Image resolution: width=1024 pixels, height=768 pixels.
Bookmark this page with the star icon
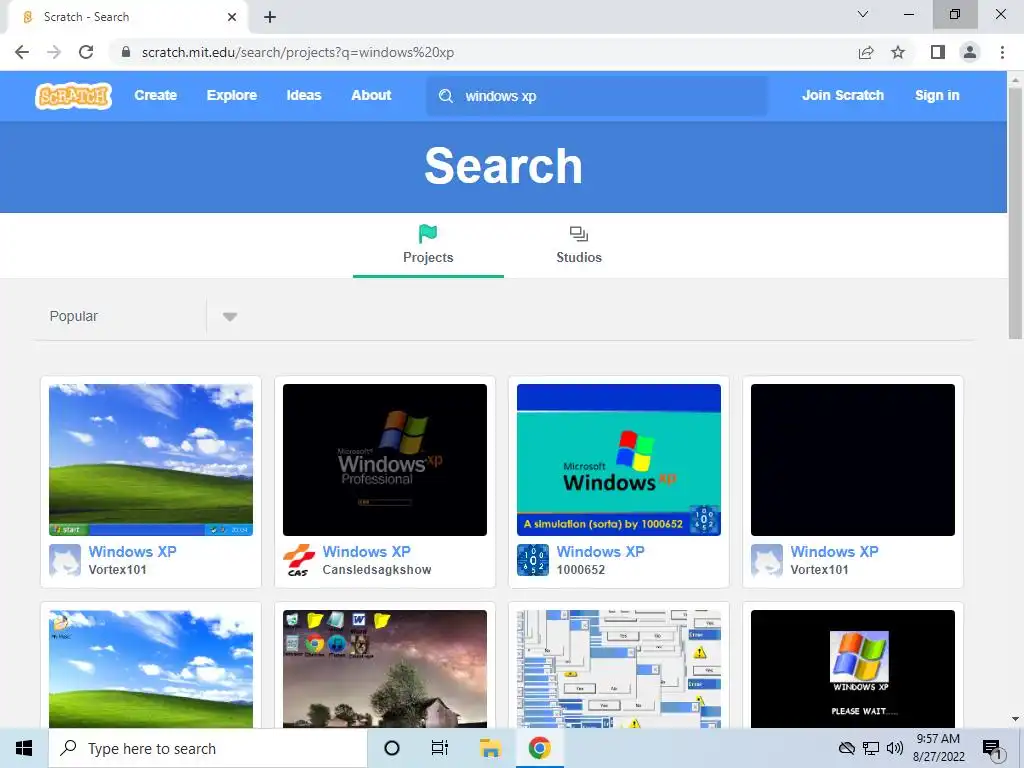tap(898, 52)
